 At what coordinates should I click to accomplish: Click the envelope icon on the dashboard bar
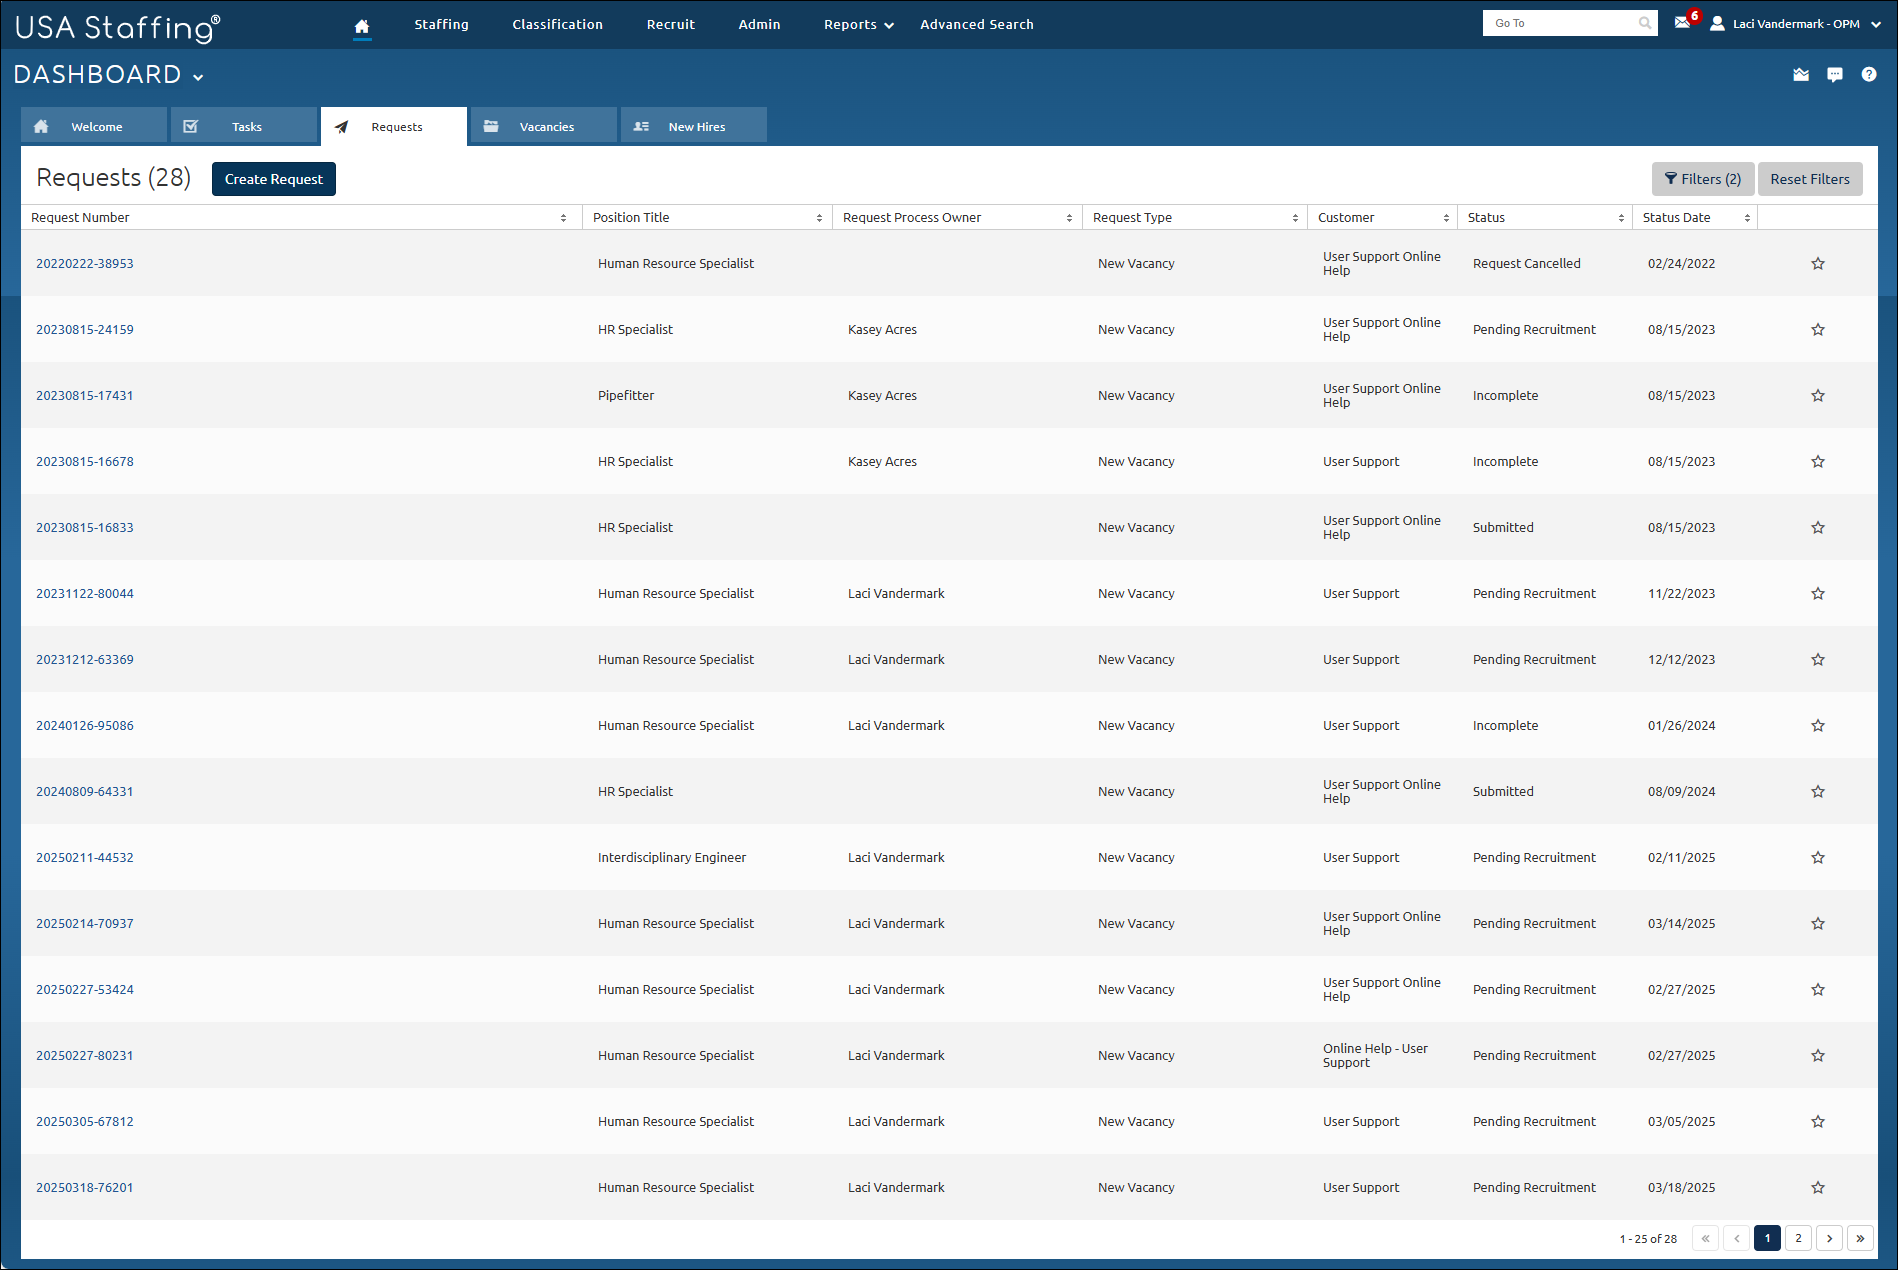tap(1800, 74)
